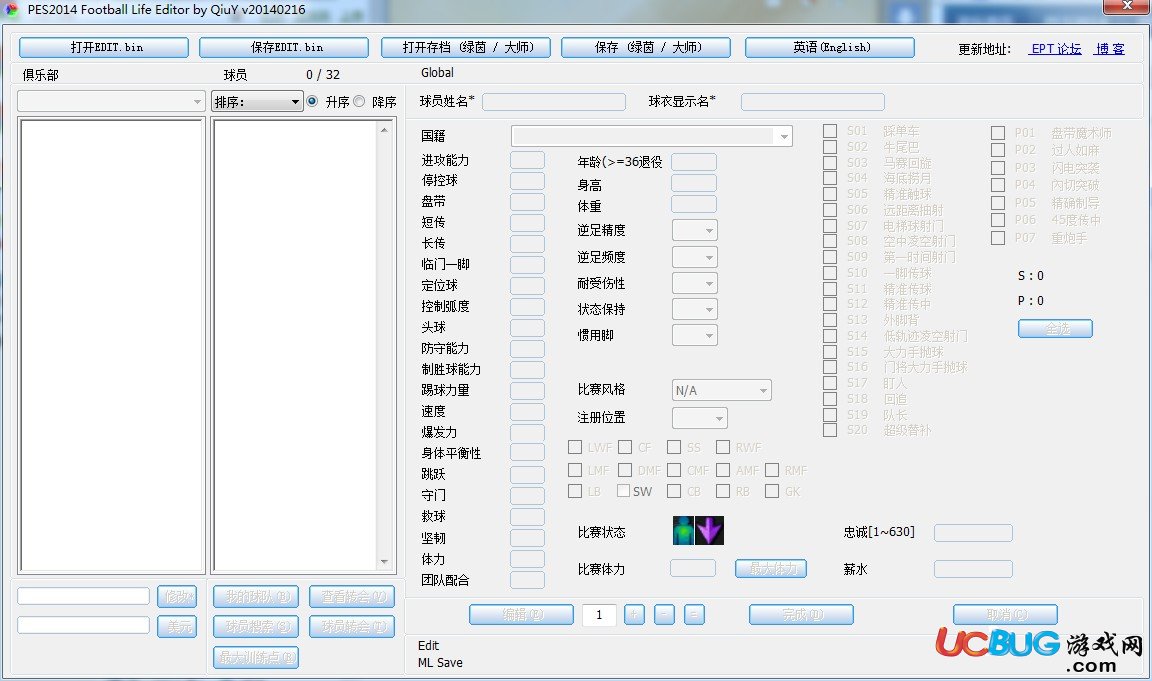Click the 全选 select-all button
The width and height of the screenshot is (1152, 681).
tap(1056, 328)
